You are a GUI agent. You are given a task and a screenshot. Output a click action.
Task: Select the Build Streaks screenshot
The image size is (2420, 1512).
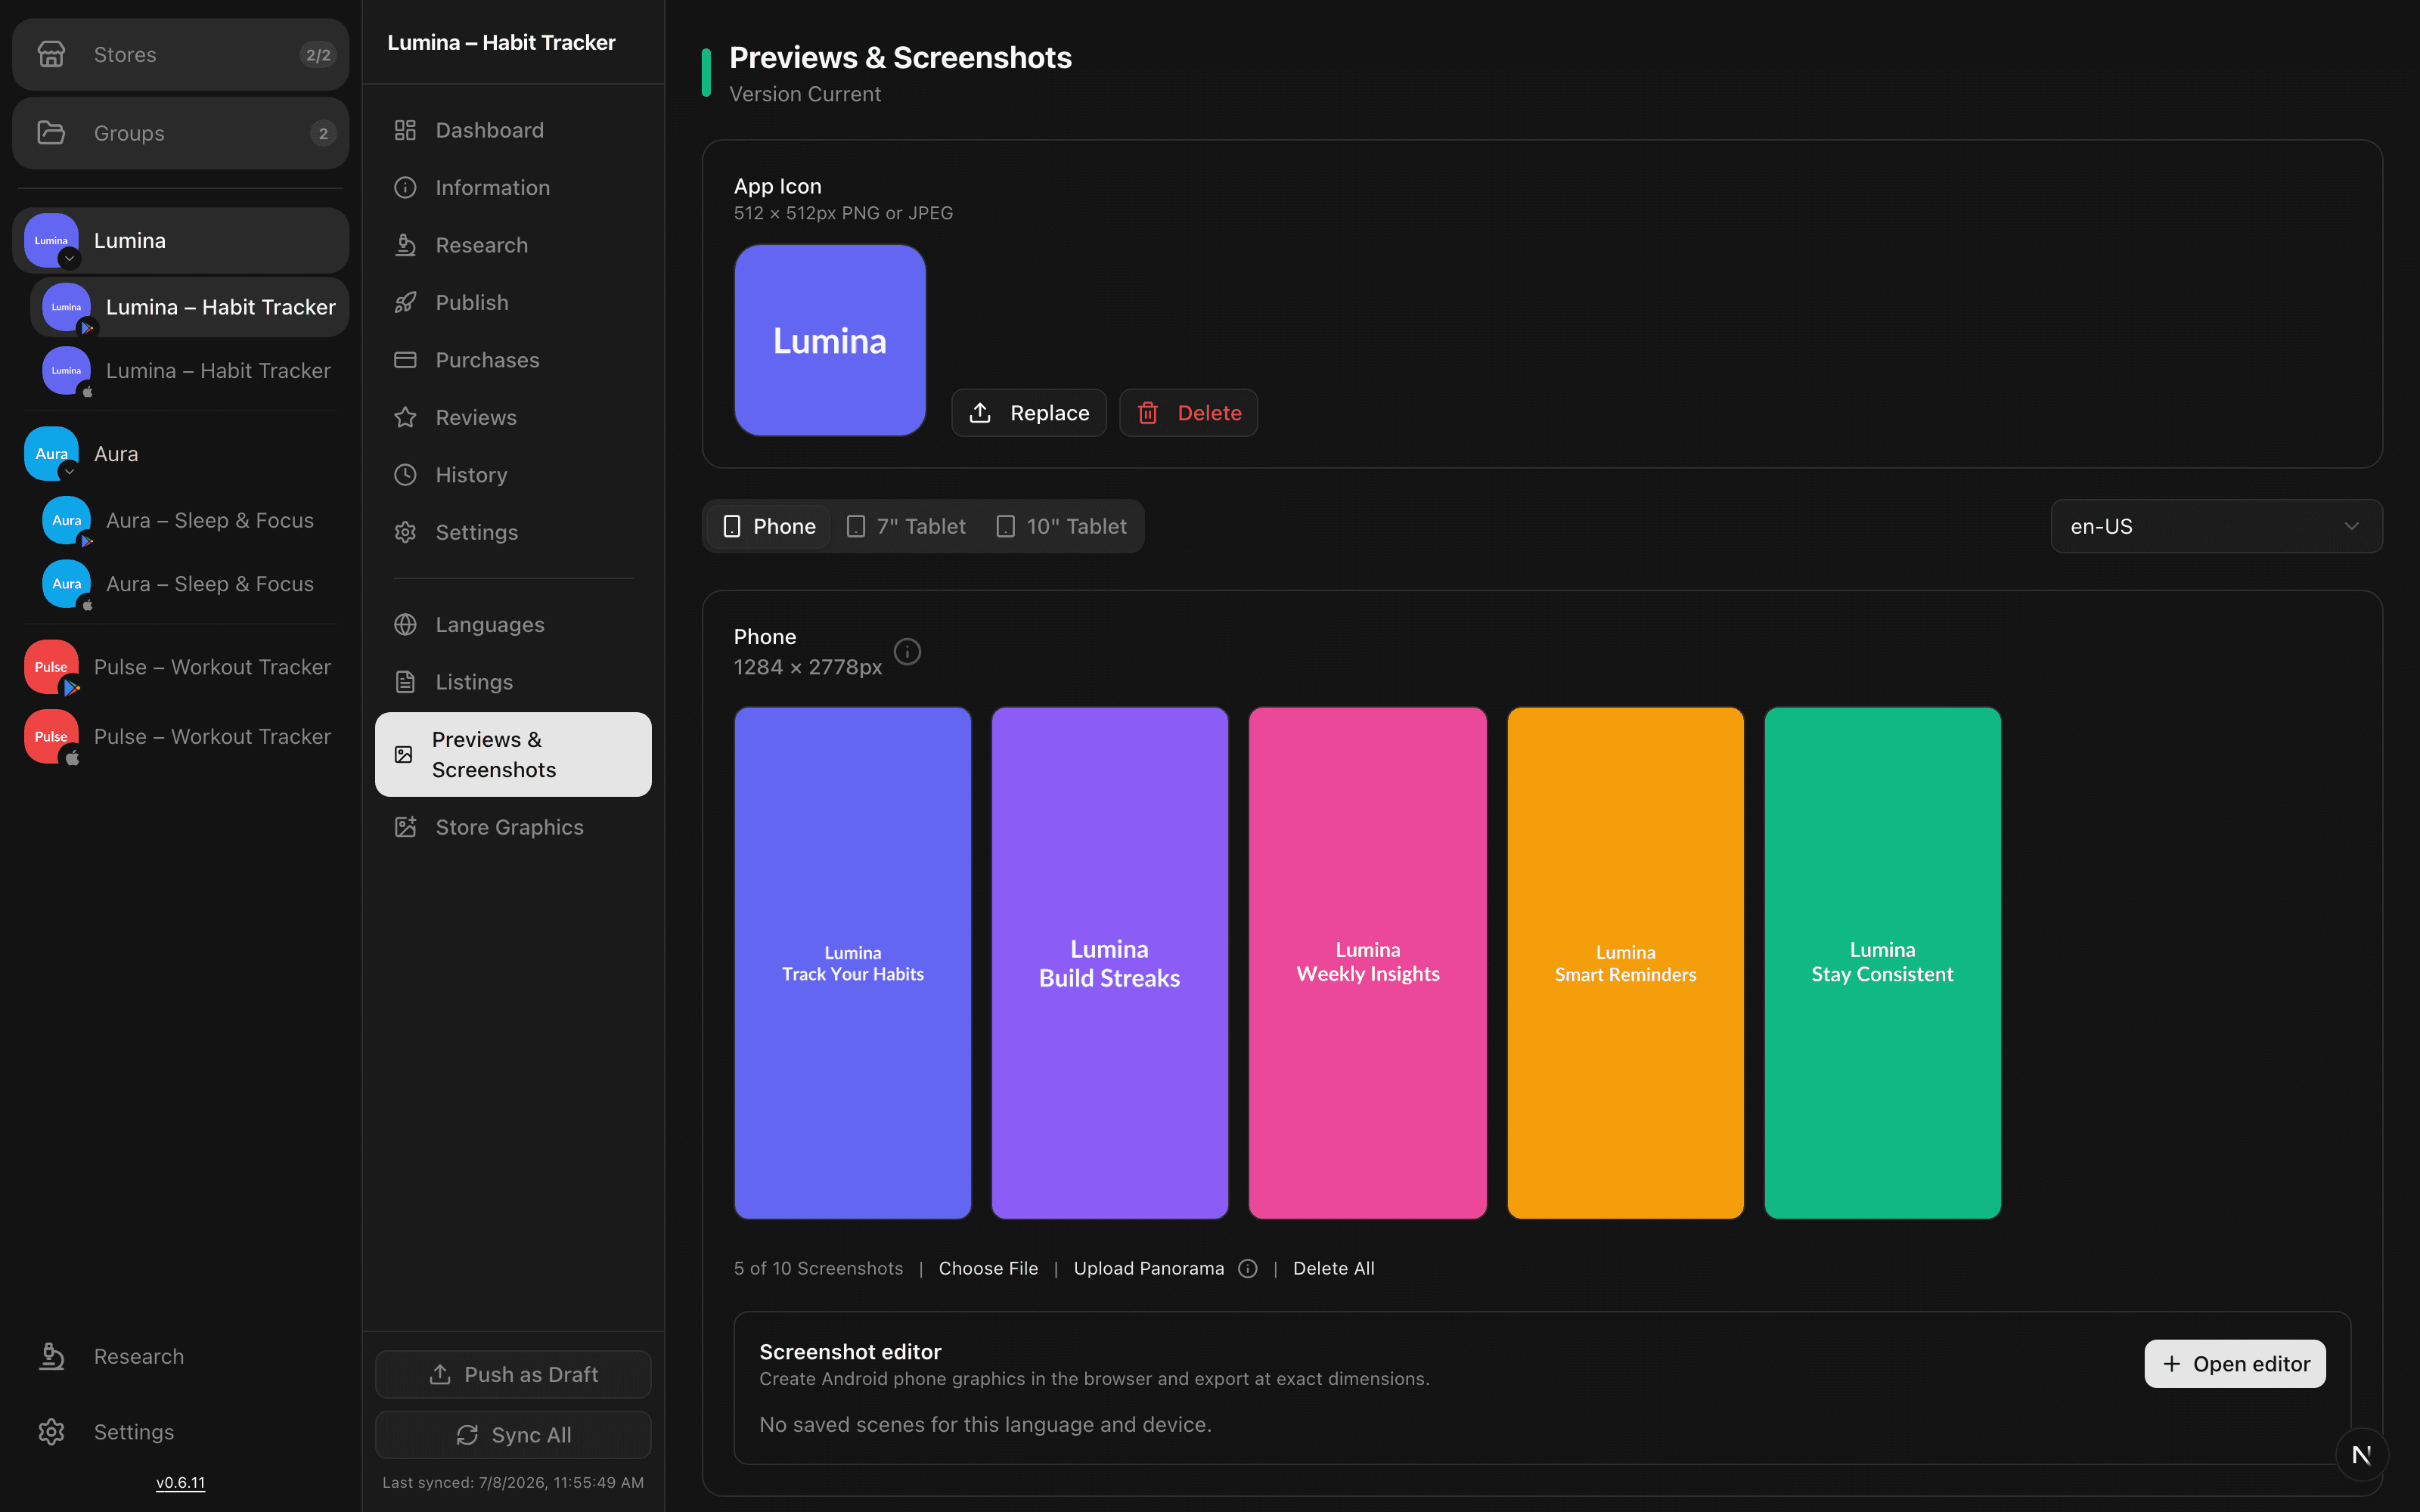tap(1110, 963)
